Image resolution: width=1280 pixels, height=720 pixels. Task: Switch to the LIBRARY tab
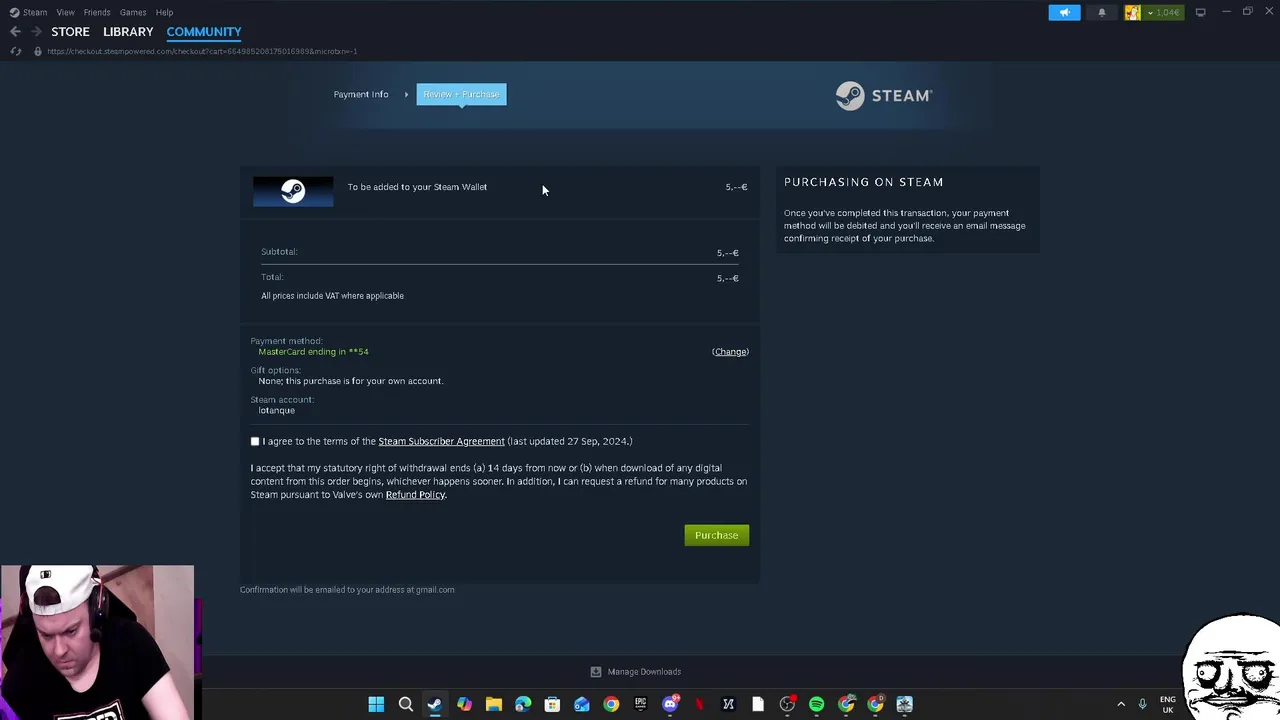pyautogui.click(x=128, y=32)
